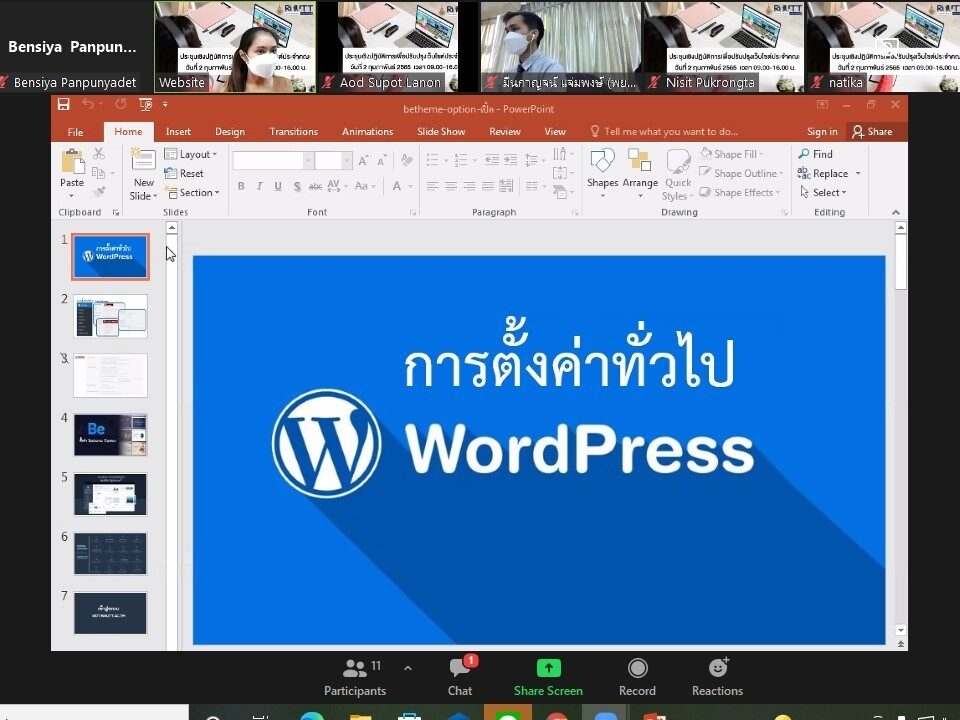Switch to the Slide Show tab
The image size is (960, 720).
coord(441,132)
